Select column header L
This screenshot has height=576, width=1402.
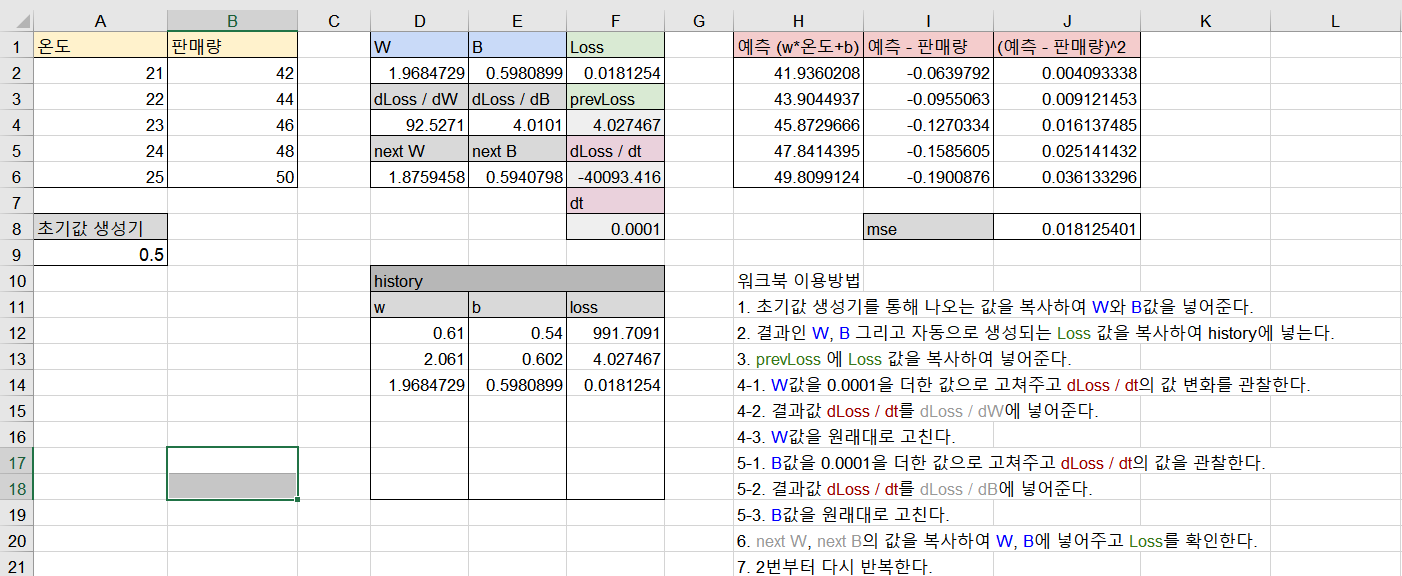[x=1336, y=21]
